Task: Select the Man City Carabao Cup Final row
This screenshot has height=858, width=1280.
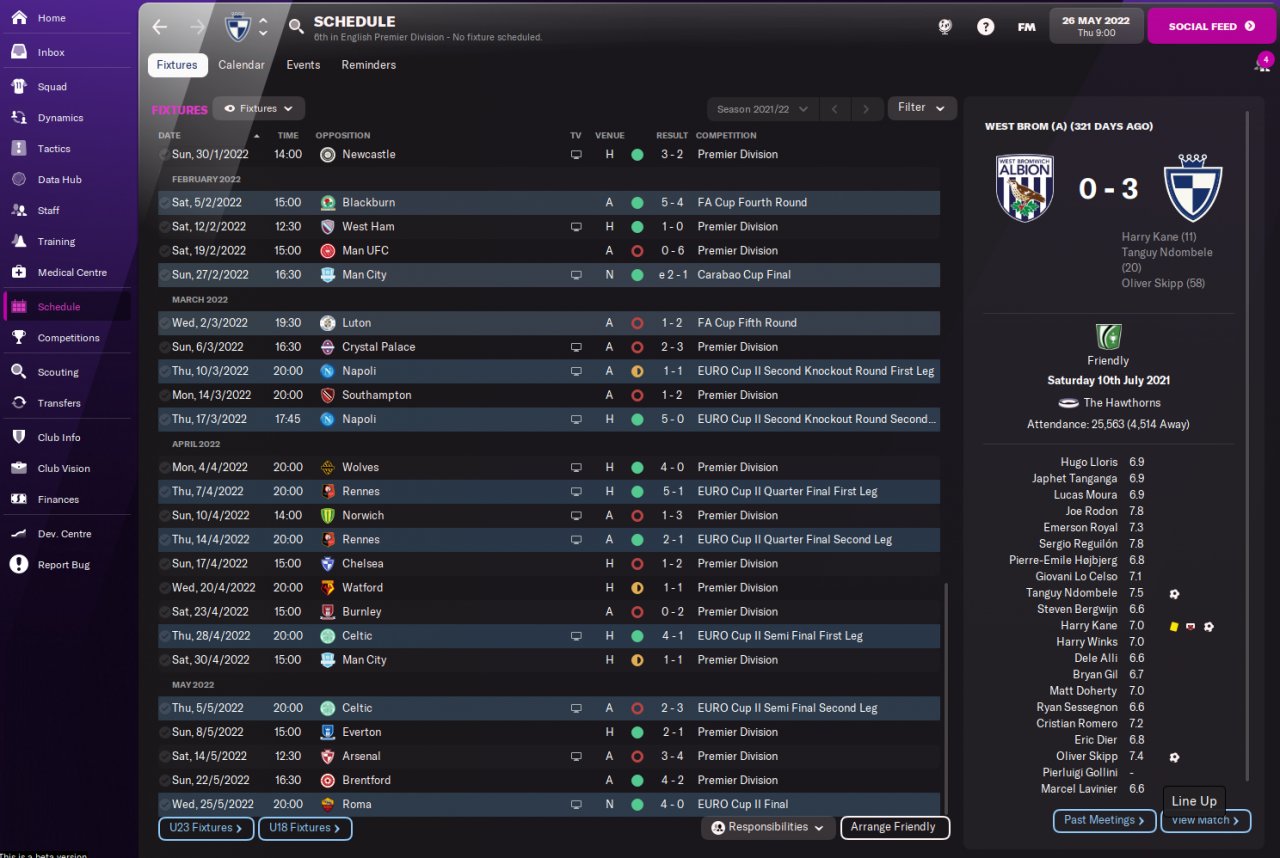Action: click(x=549, y=275)
